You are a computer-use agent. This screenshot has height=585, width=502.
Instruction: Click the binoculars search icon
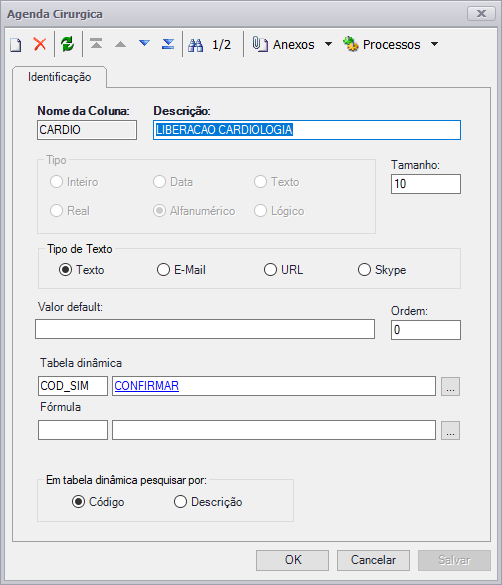pos(195,45)
